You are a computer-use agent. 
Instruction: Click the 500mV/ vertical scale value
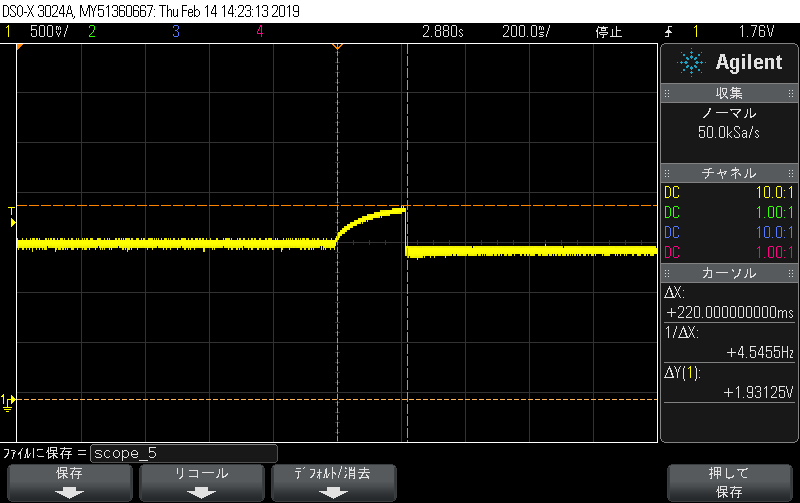[49, 32]
